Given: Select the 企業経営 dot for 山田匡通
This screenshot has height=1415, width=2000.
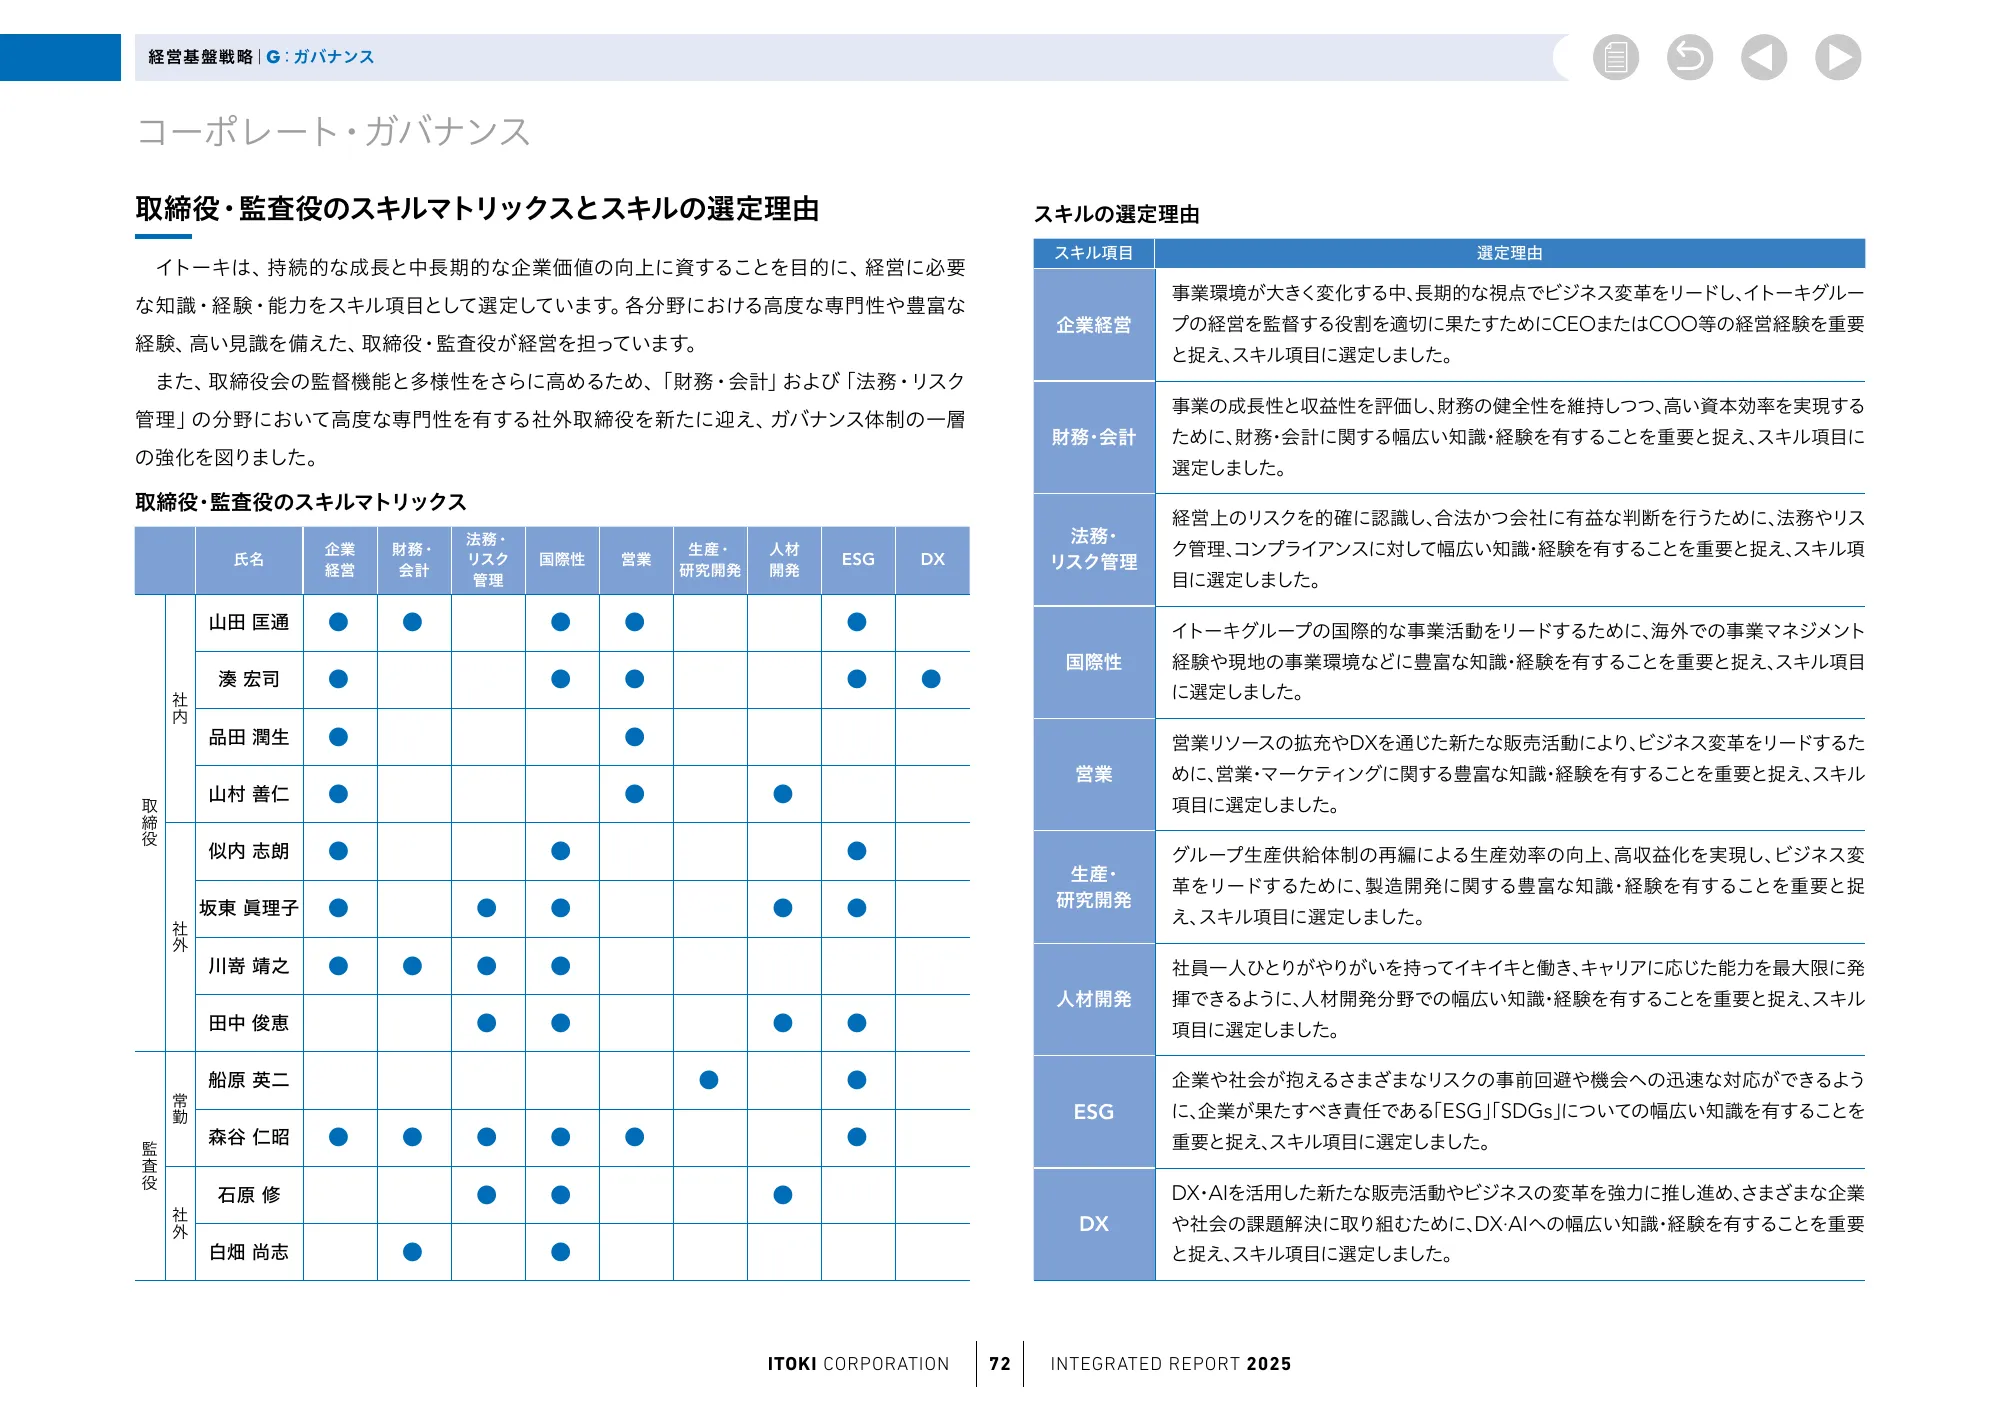Looking at the screenshot, I should click(x=339, y=622).
